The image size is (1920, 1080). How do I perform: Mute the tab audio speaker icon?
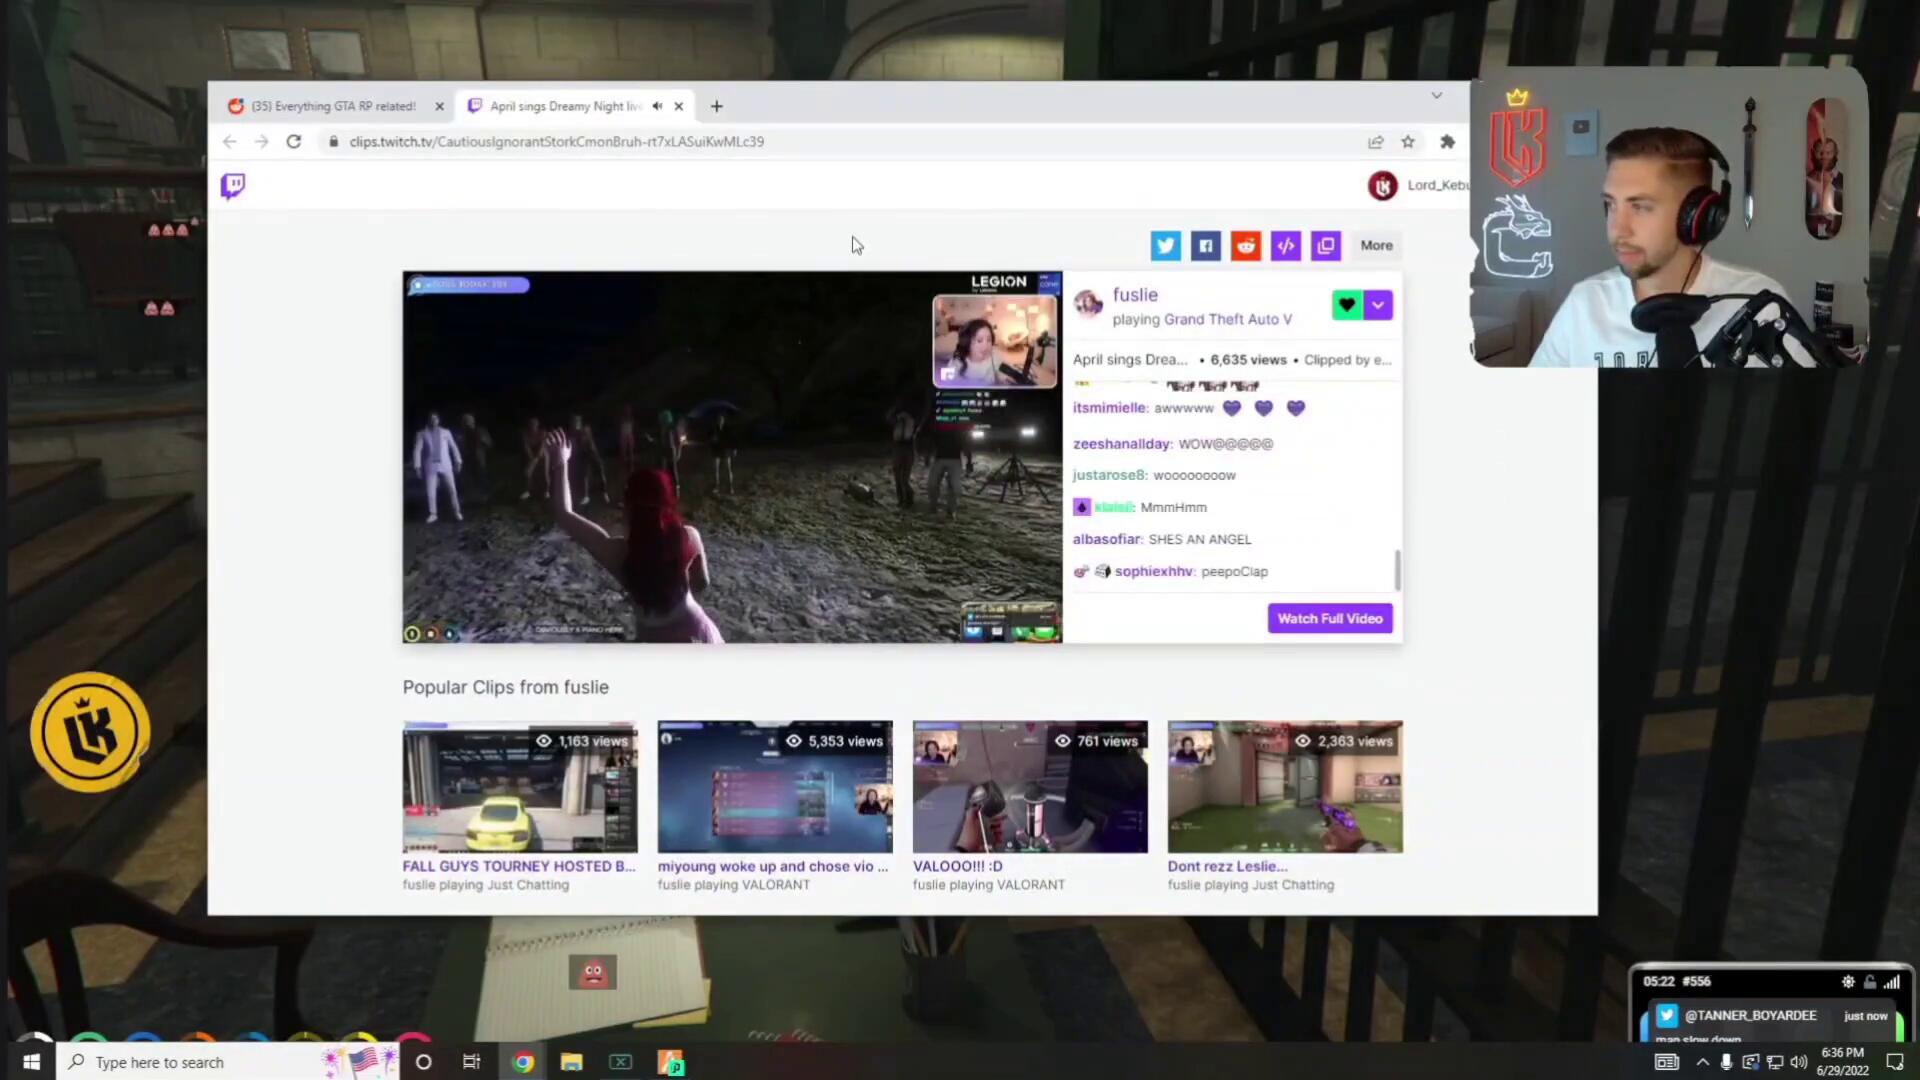point(657,106)
